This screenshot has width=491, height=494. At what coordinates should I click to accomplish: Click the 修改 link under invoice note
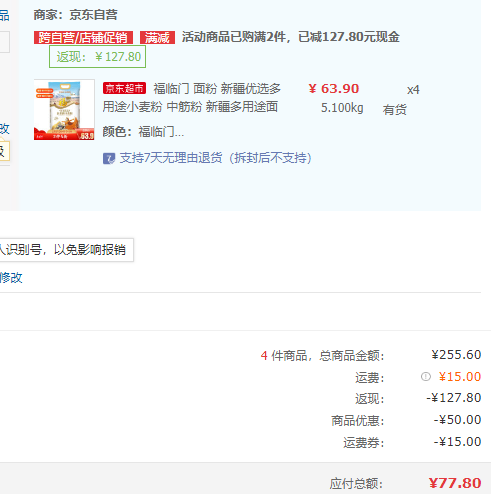click(x=11, y=278)
